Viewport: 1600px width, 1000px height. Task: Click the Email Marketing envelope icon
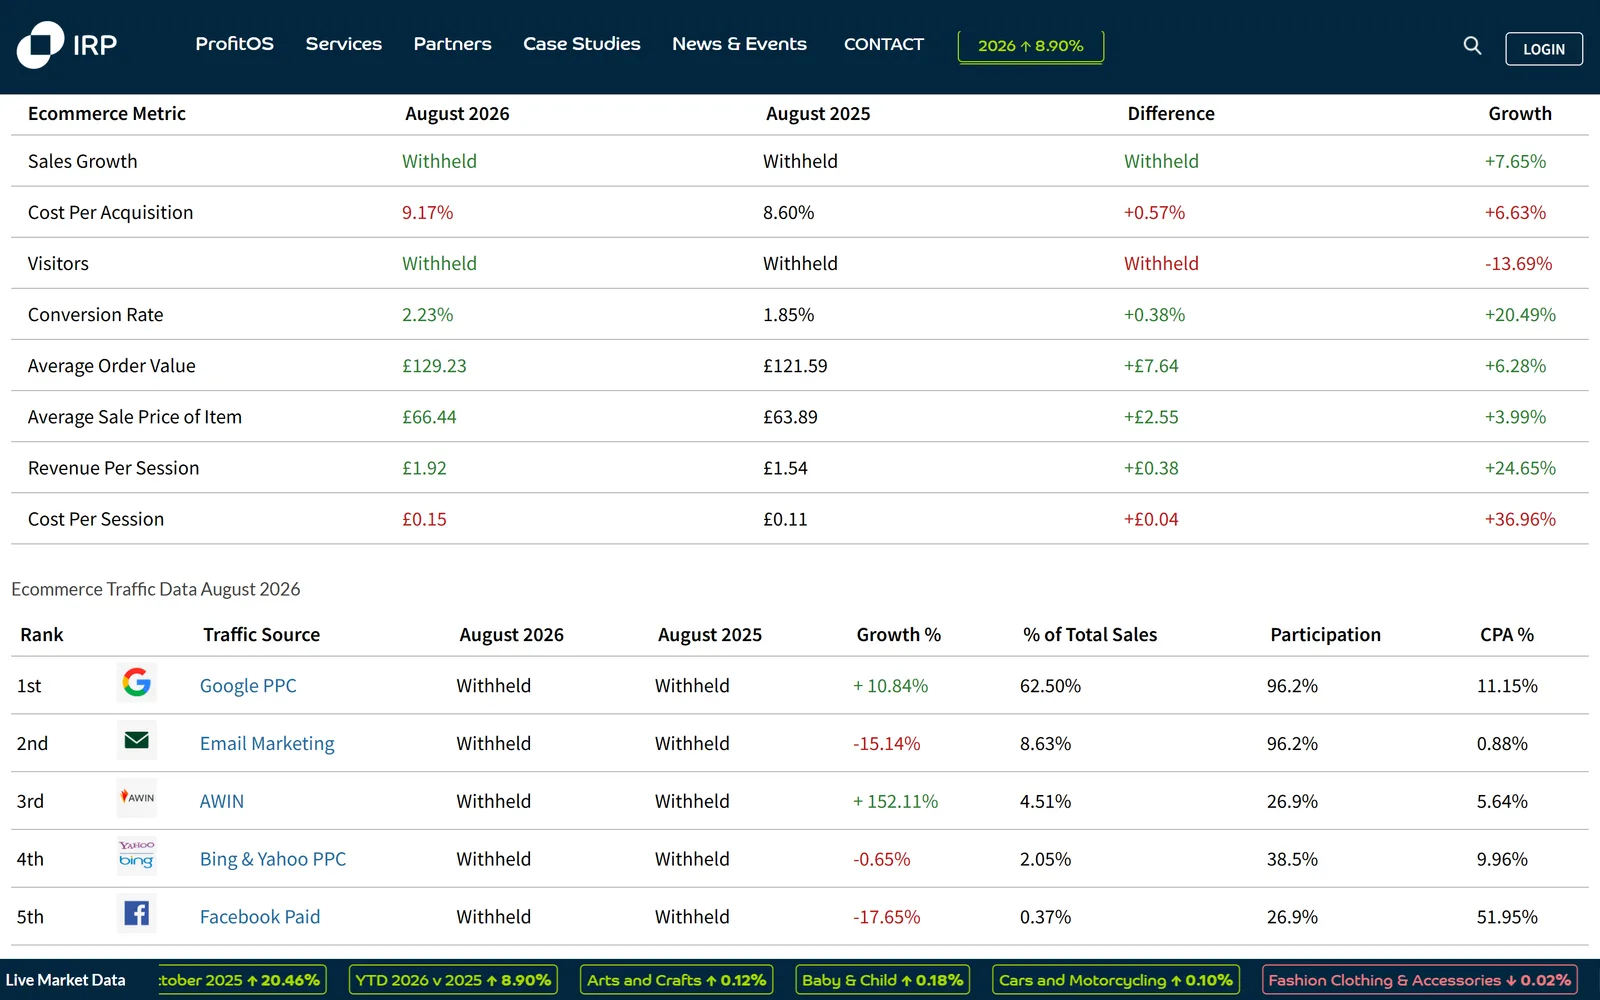pos(137,741)
